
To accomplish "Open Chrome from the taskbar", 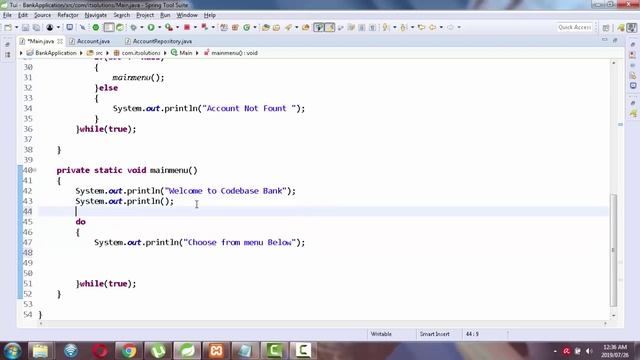I will [x=129, y=351].
